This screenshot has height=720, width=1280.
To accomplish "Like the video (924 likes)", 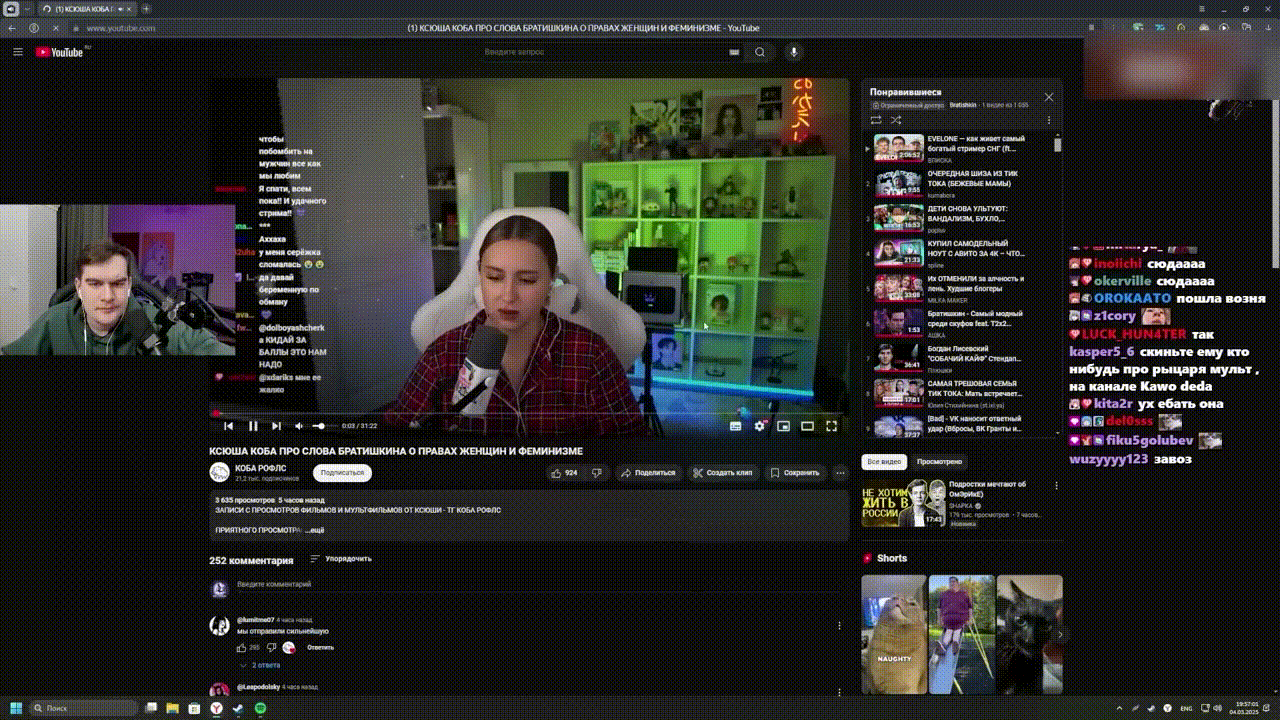I will (564, 473).
